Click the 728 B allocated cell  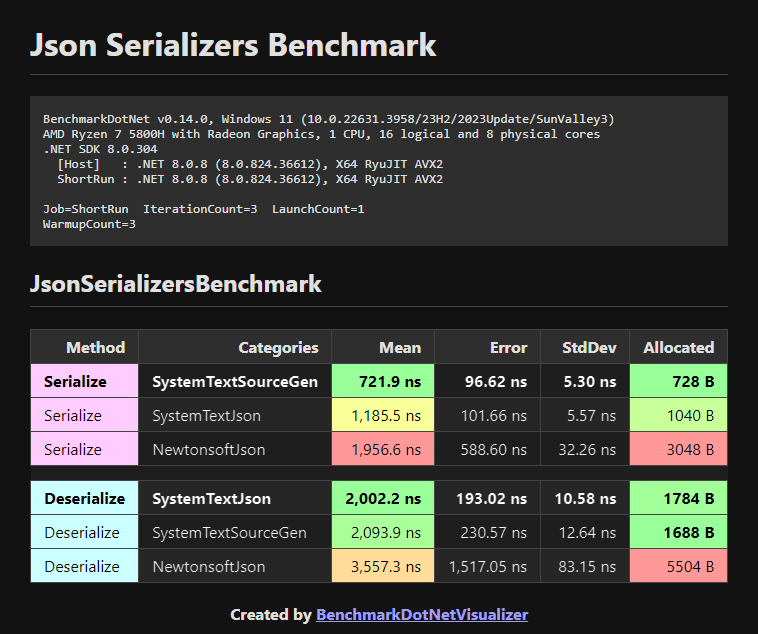pyautogui.click(x=679, y=381)
